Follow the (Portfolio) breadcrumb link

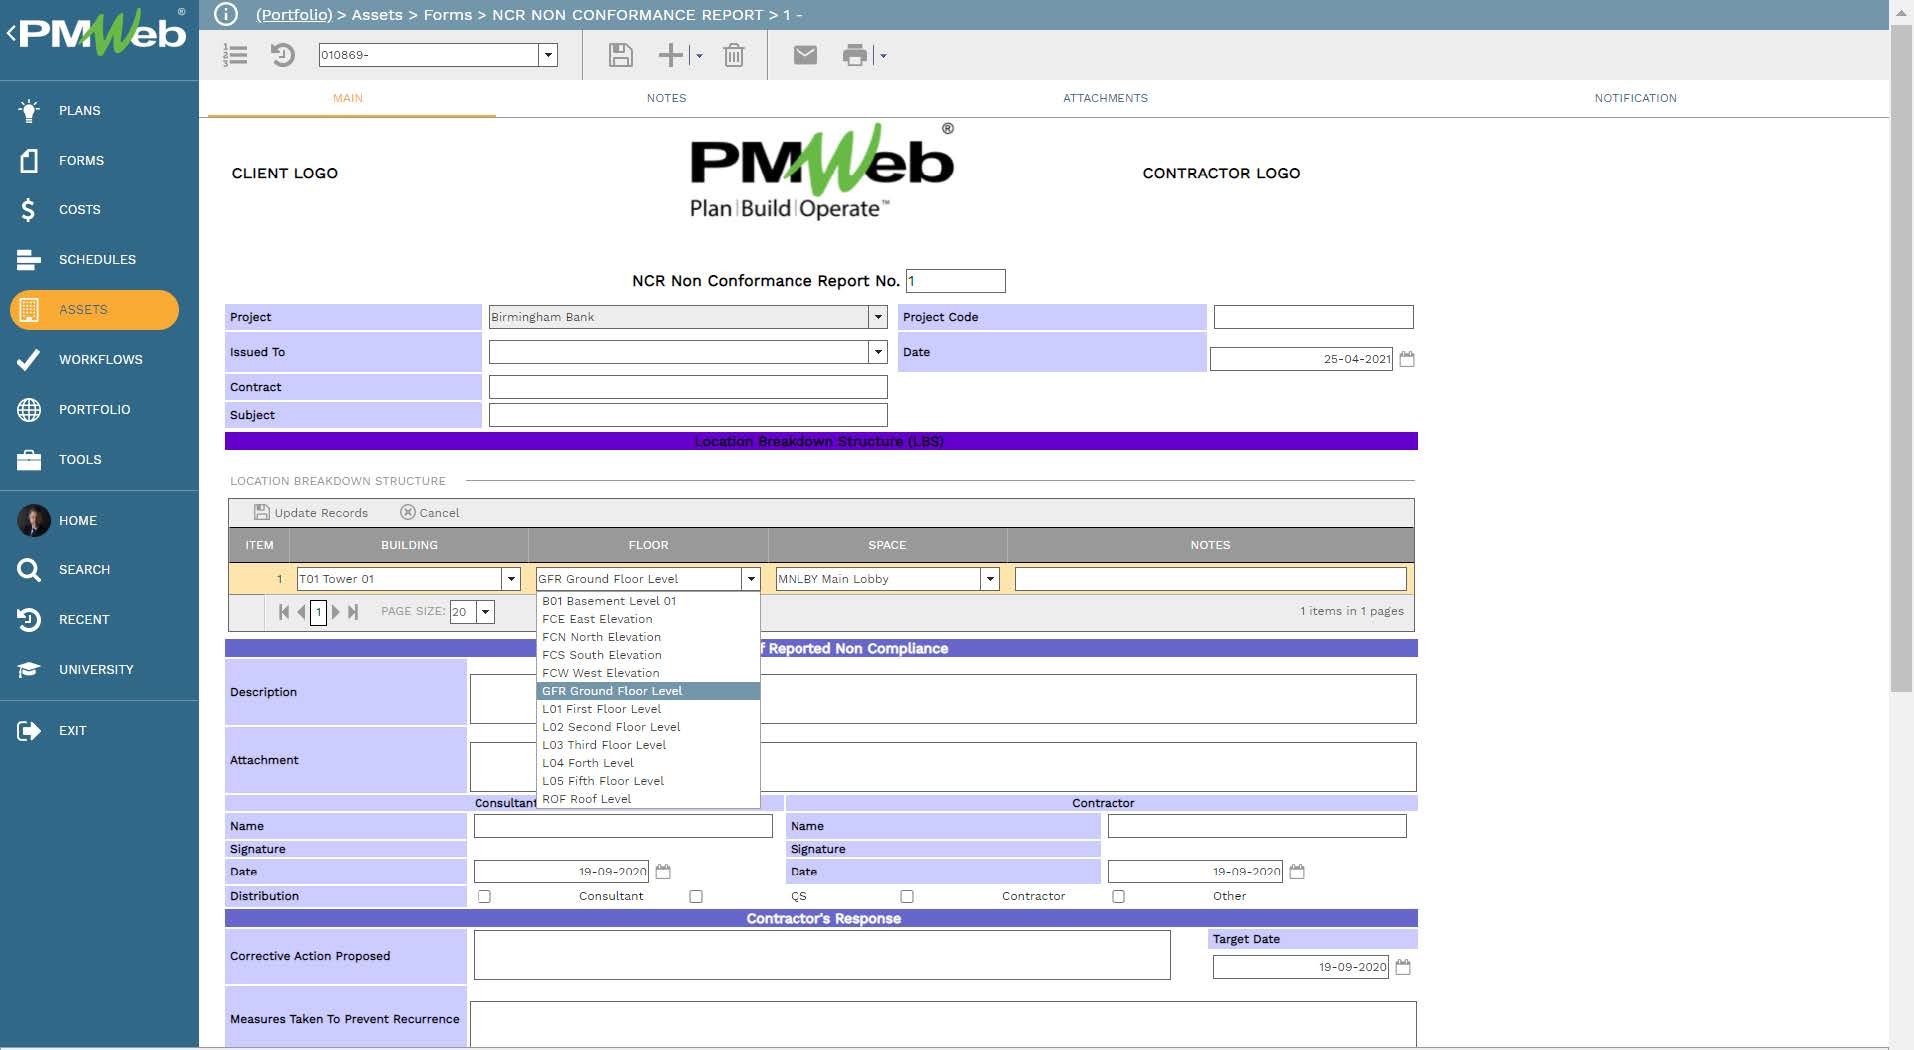click(x=294, y=14)
